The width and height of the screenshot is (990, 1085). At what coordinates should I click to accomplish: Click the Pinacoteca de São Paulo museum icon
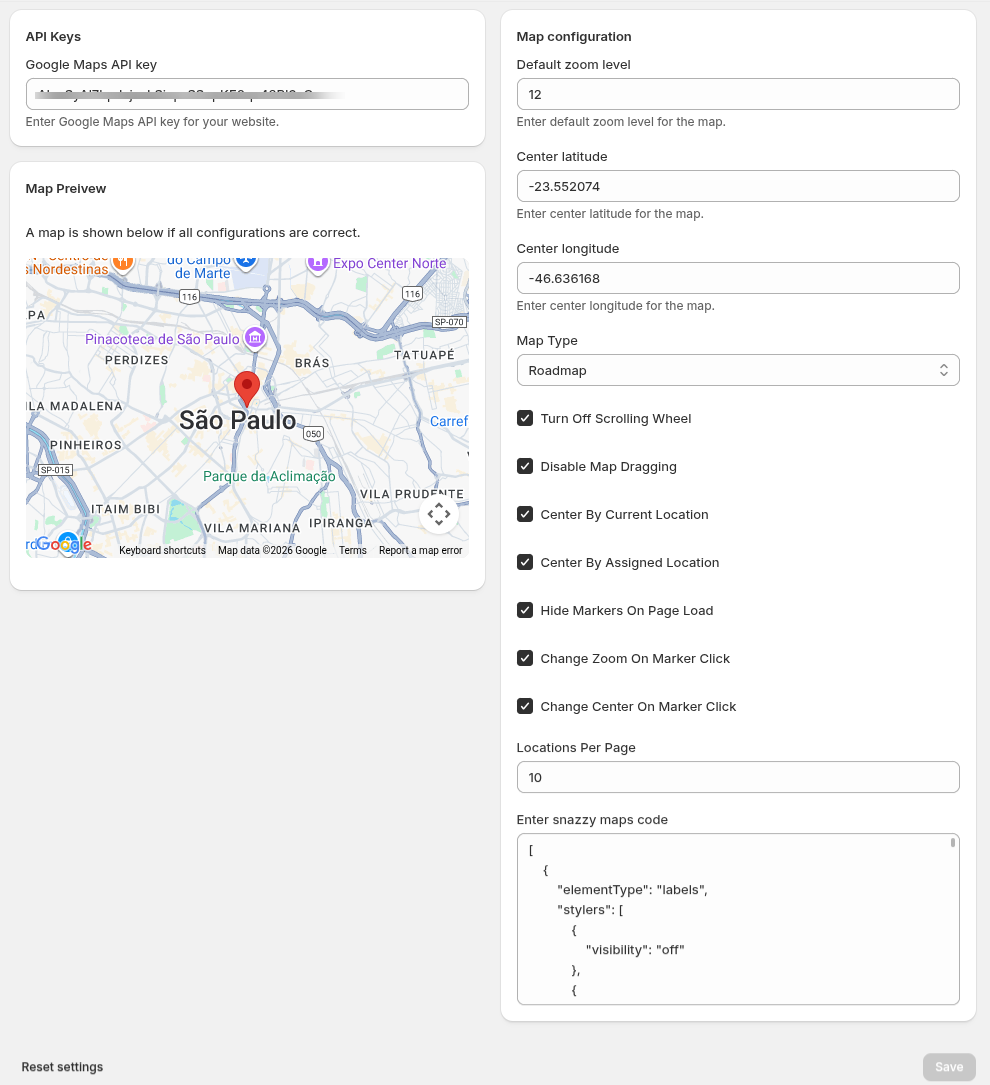pos(255,339)
